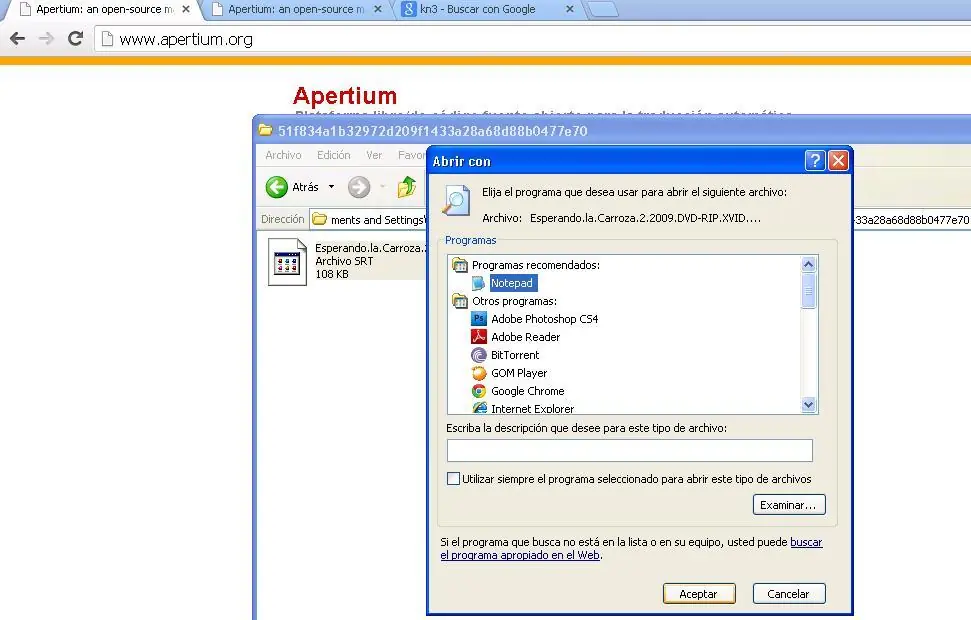
Task: Click the Apertium heading on the webpage
Action: pyautogui.click(x=345, y=96)
